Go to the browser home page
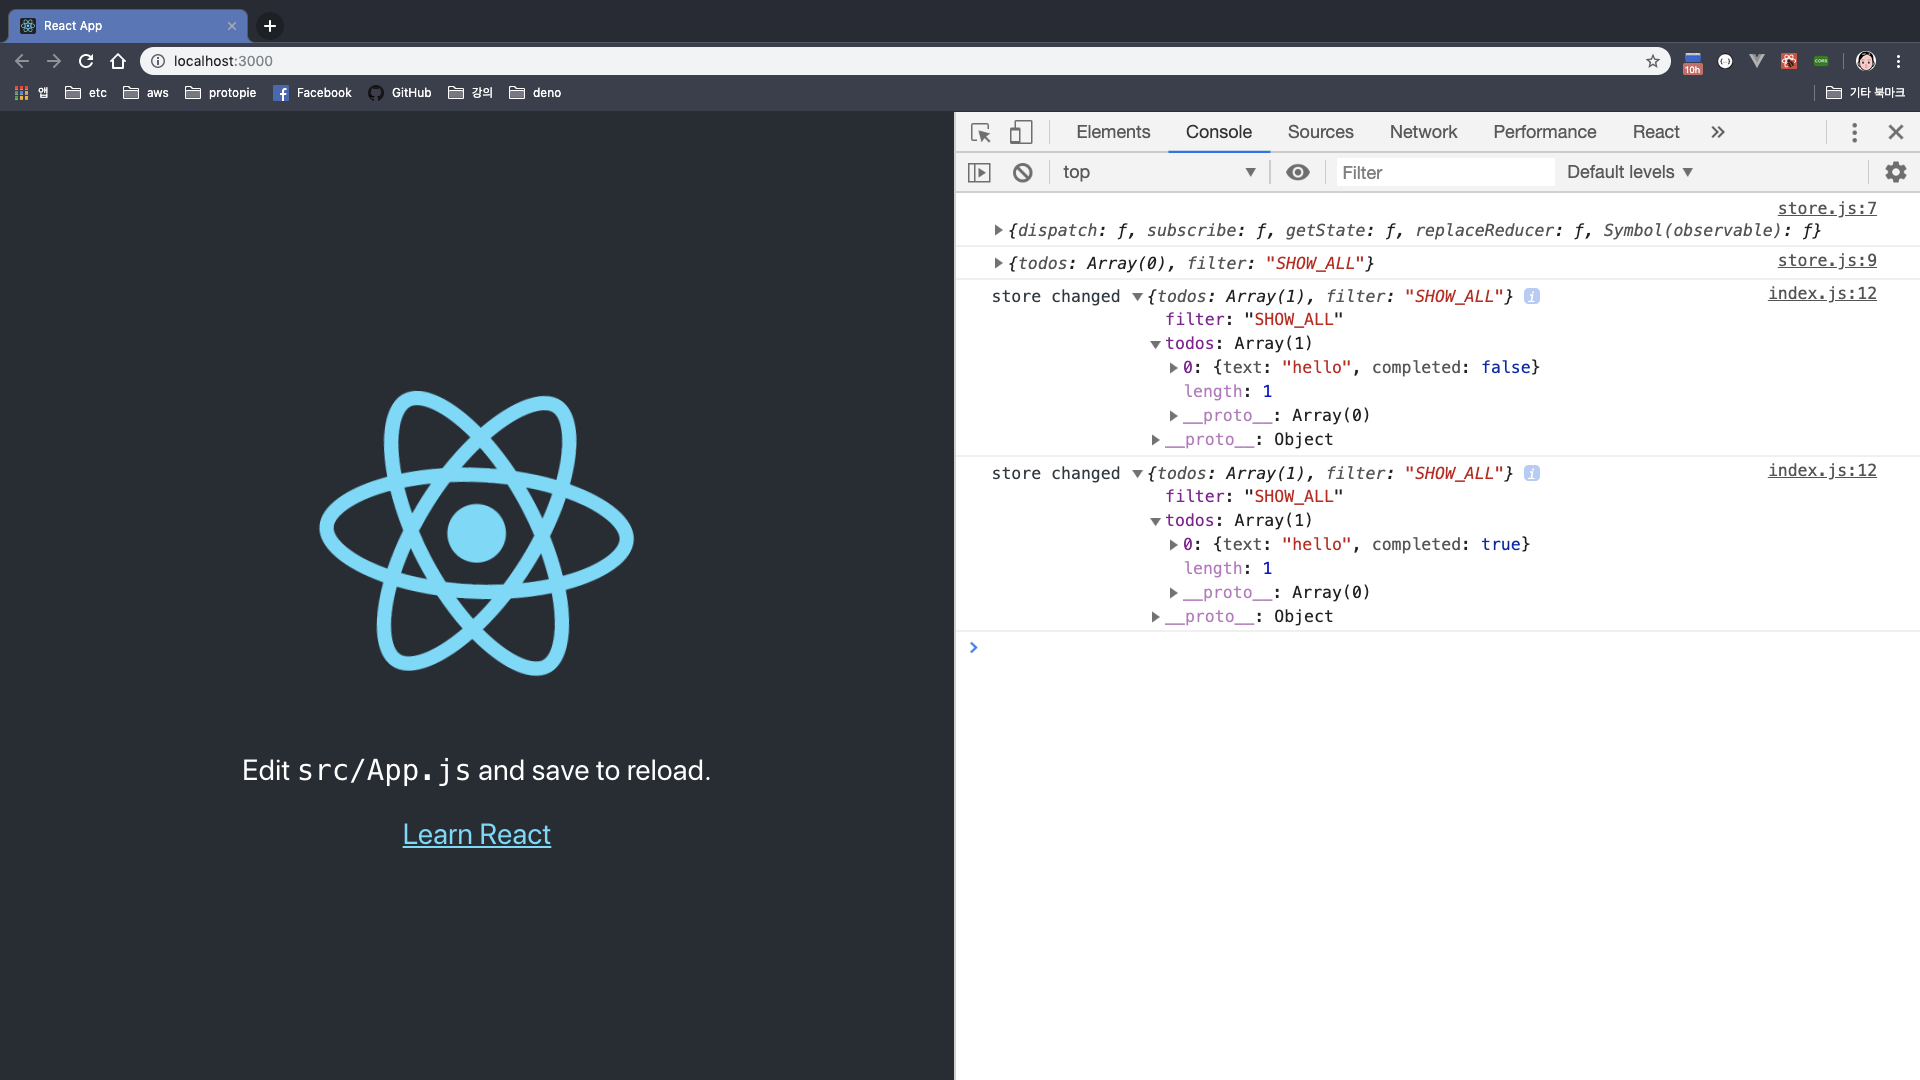This screenshot has width=1920, height=1080. (118, 61)
